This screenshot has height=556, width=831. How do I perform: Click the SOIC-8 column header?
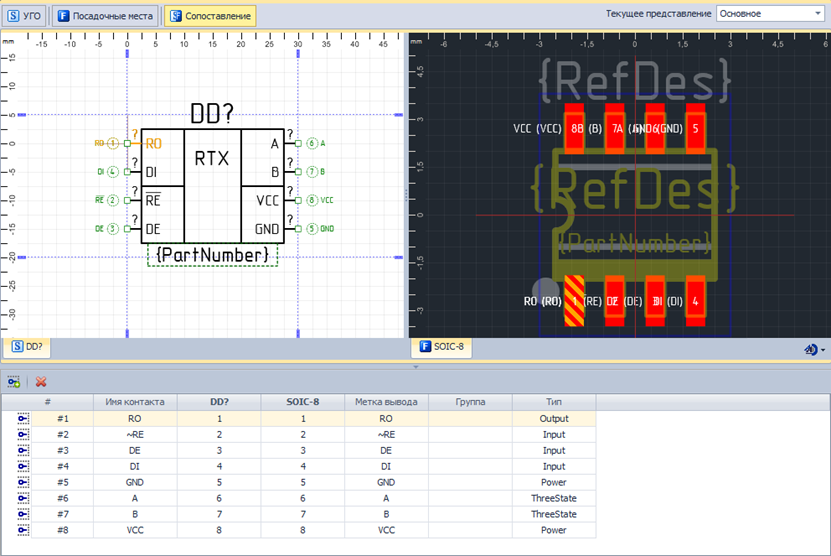point(303,402)
